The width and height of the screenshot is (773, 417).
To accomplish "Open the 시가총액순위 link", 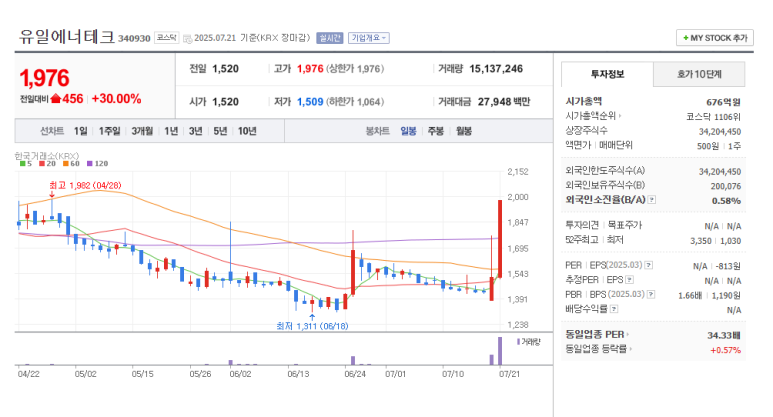I will 593,116.
